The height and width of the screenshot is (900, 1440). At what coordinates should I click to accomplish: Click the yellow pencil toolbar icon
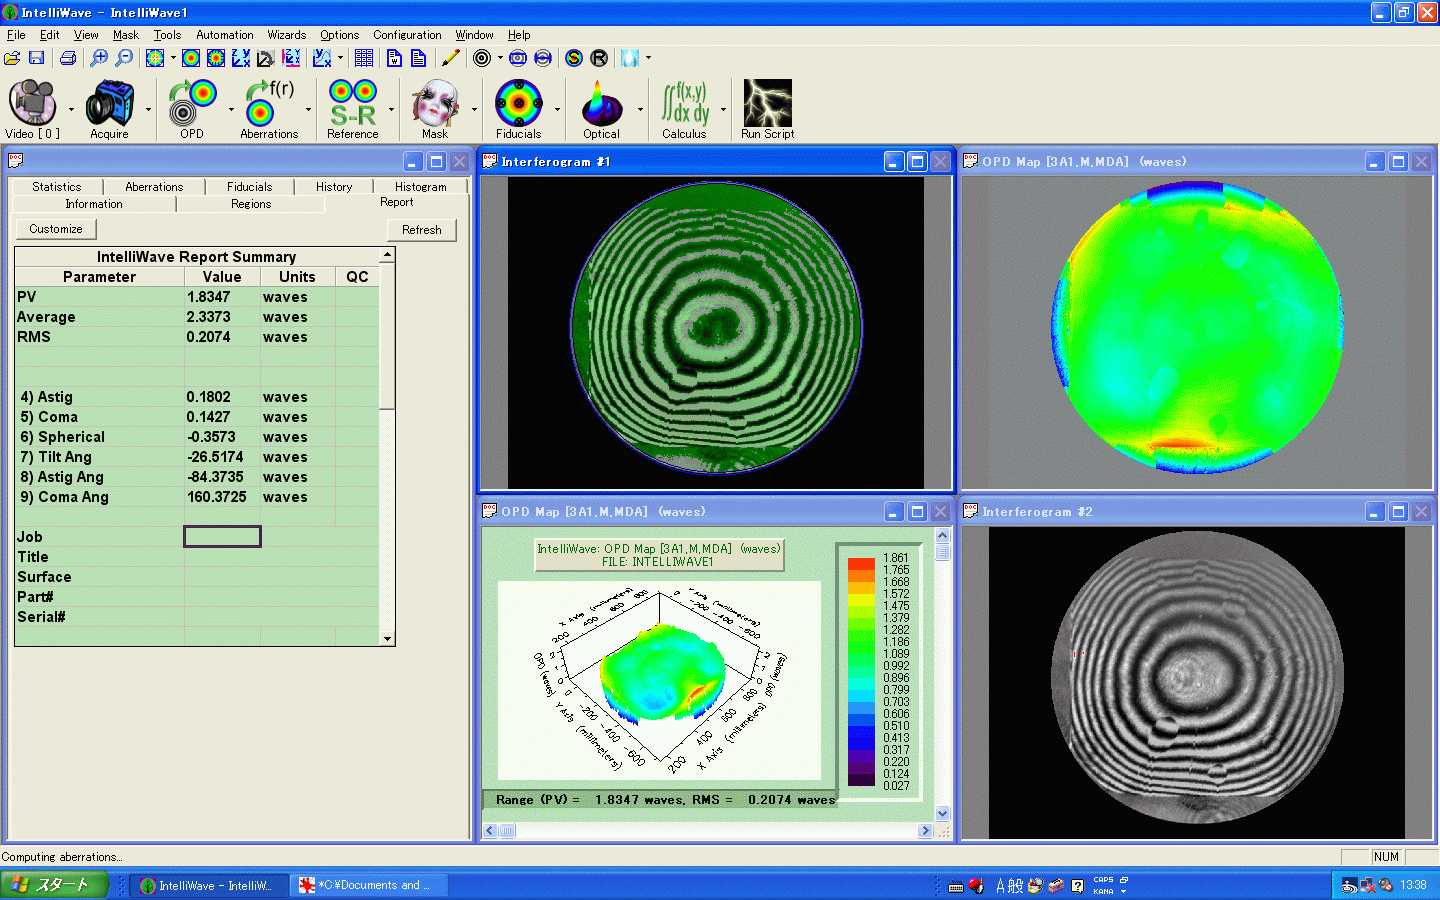(450, 58)
